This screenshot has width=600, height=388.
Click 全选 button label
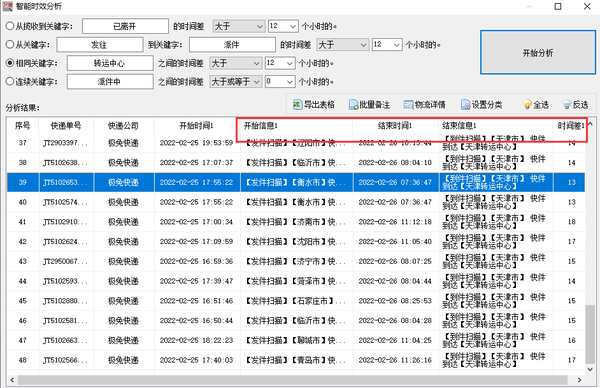pos(541,104)
